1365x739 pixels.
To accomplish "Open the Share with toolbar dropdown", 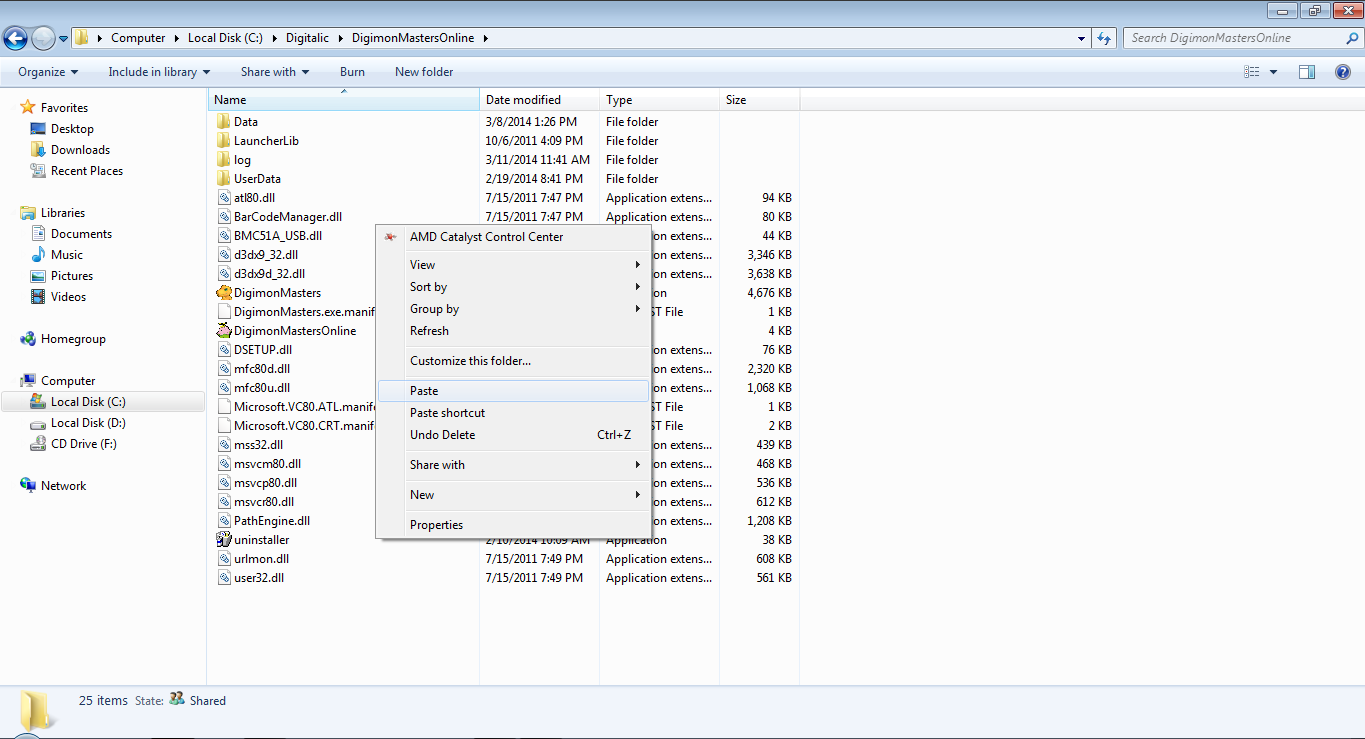I will pos(275,72).
